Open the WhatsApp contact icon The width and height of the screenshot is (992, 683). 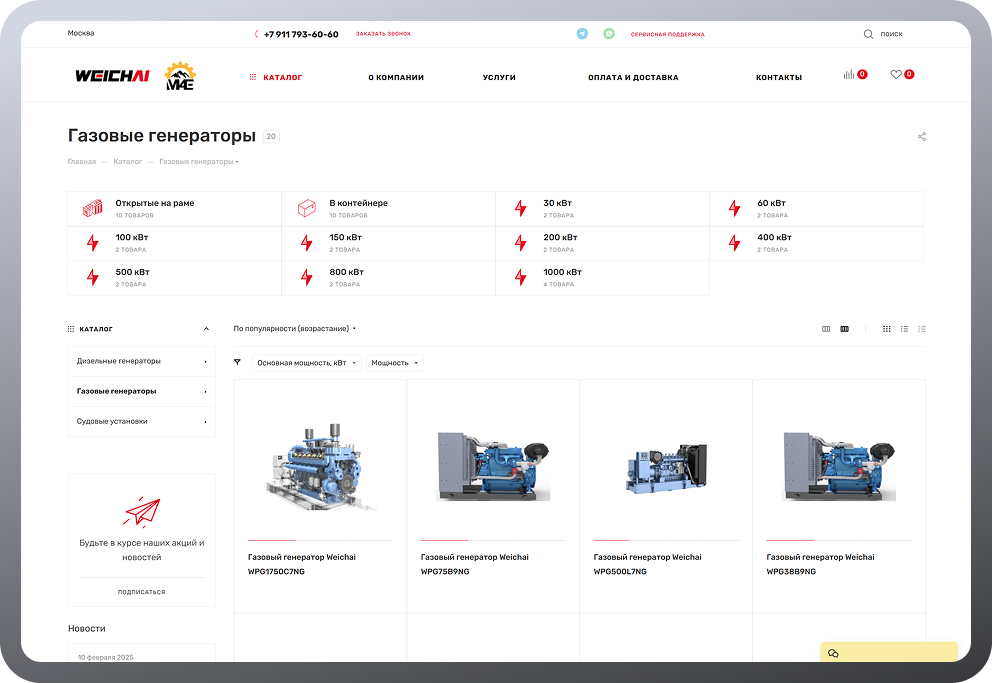pyautogui.click(x=609, y=34)
